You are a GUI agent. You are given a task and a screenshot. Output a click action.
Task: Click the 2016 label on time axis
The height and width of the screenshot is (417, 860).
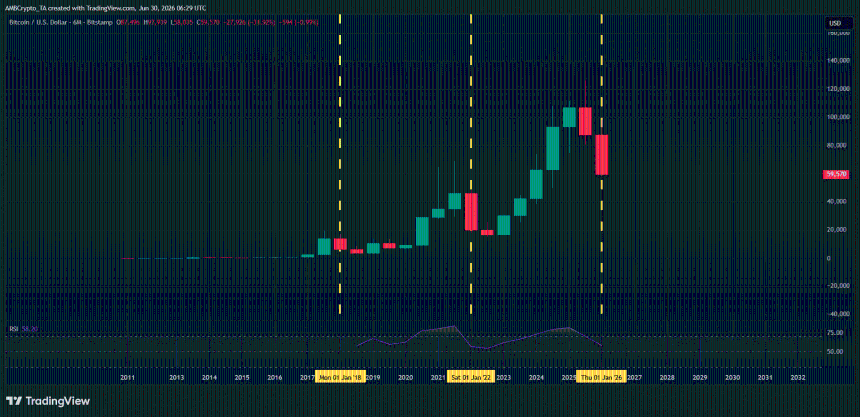(x=274, y=378)
